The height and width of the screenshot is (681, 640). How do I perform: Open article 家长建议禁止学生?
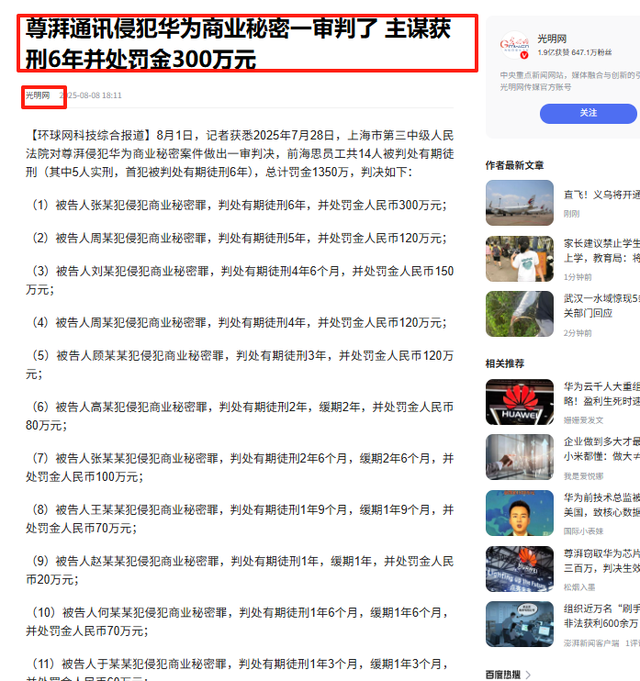point(601,251)
